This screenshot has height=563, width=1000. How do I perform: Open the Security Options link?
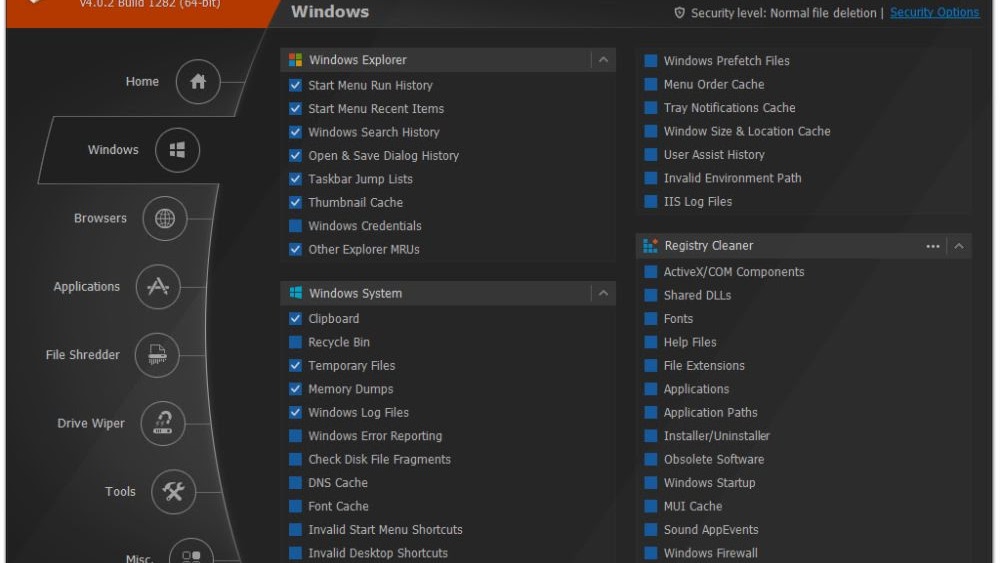tap(934, 13)
